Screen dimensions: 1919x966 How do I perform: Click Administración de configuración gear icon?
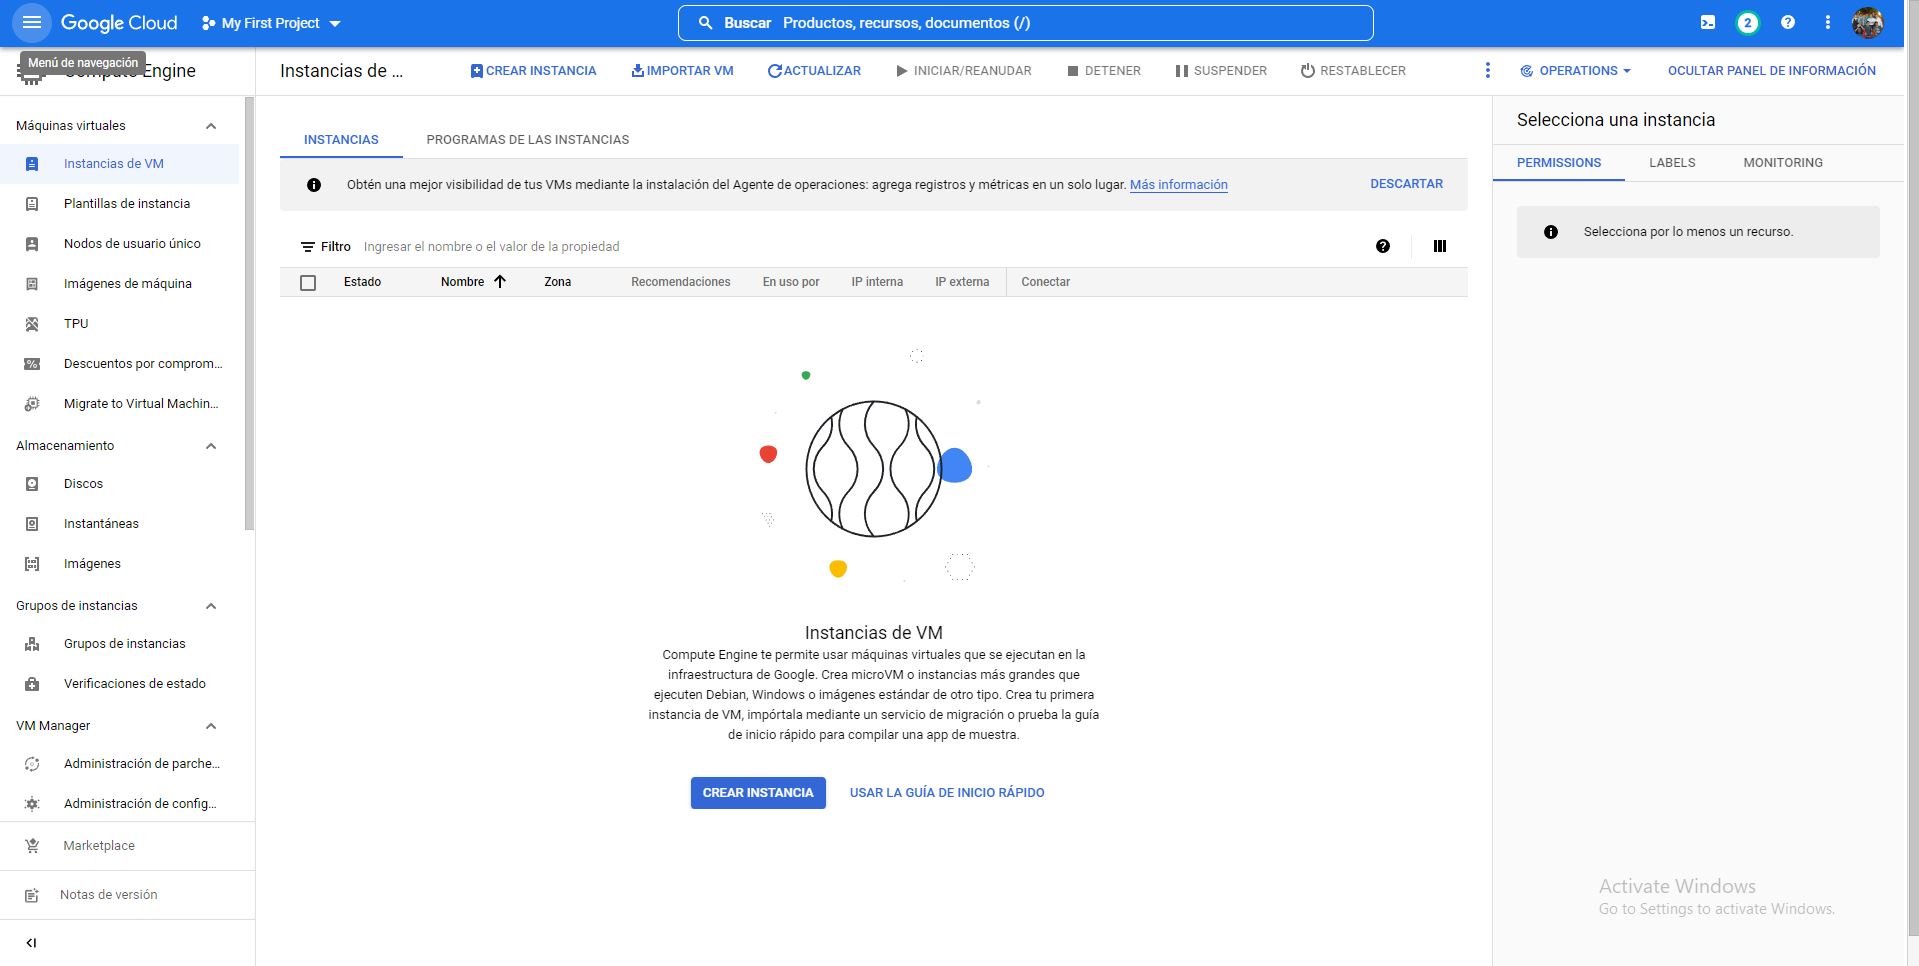(32, 804)
